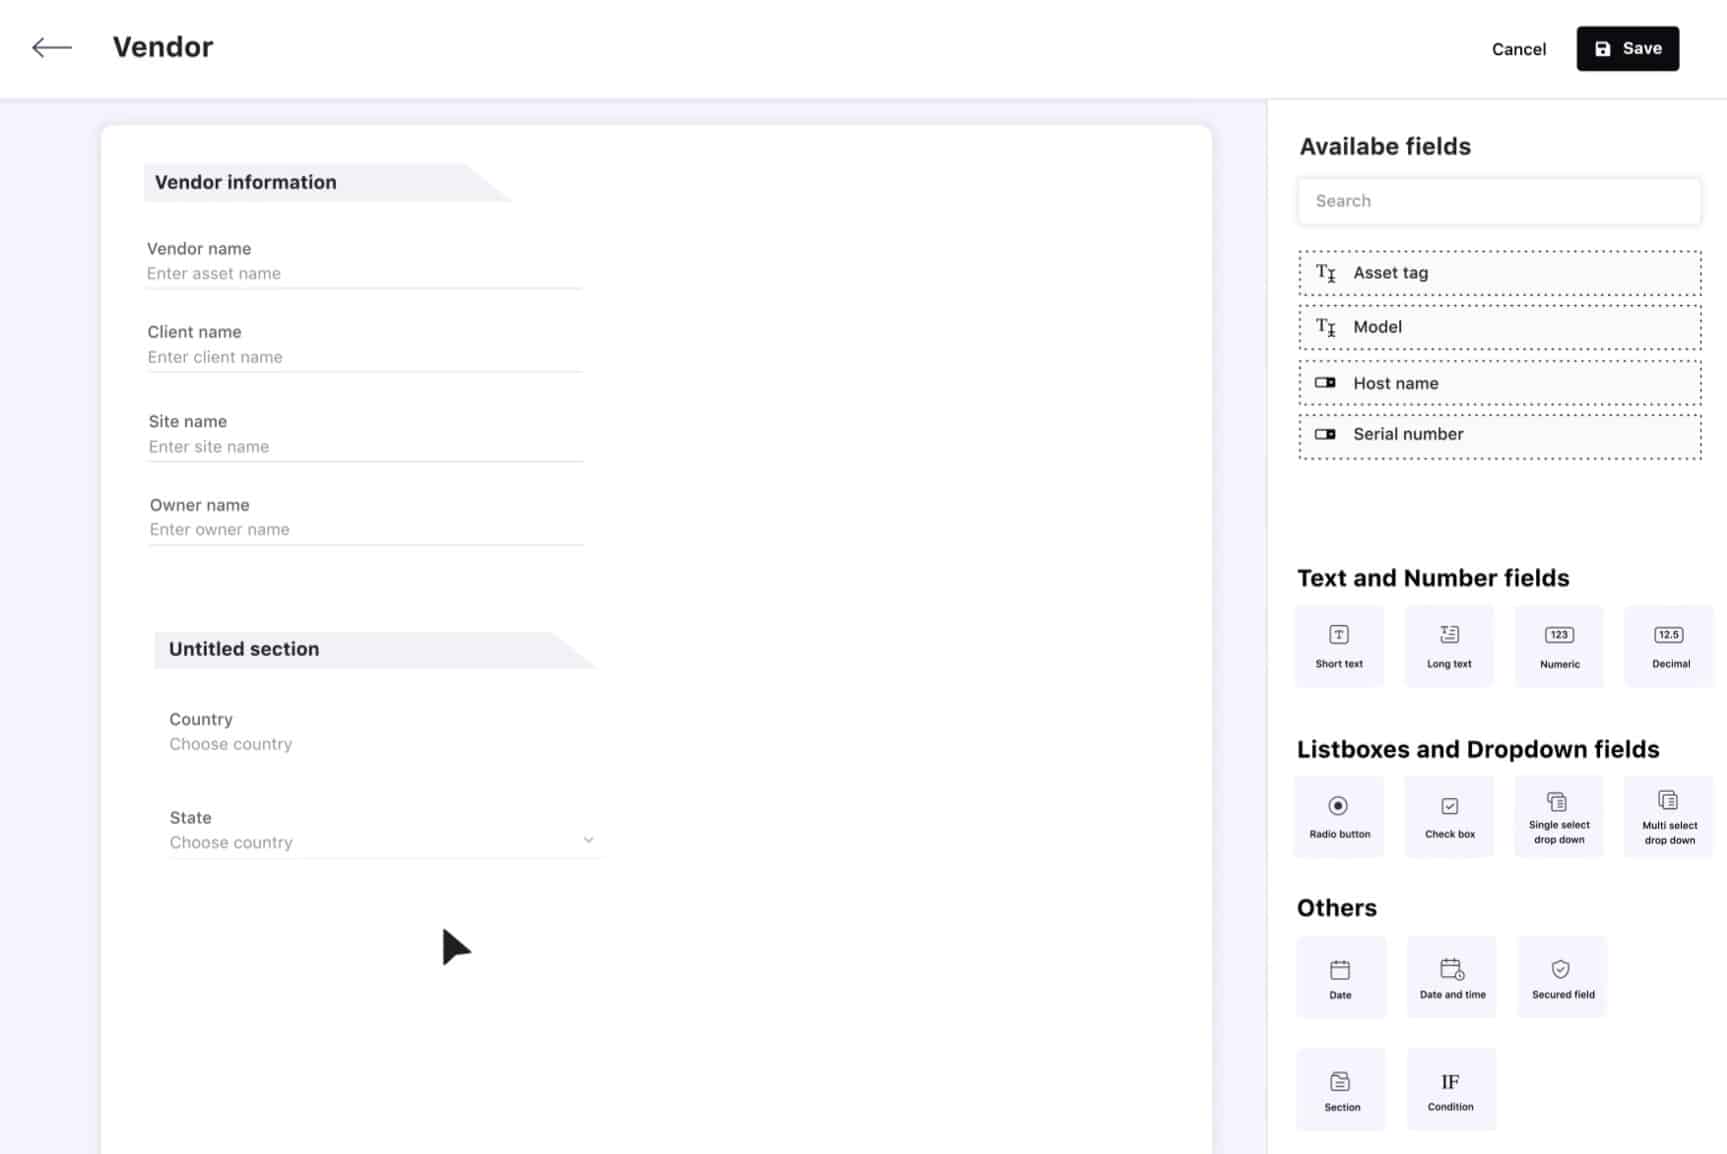This screenshot has height=1154, width=1727.
Task: Click the Text and Number fields heading
Action: click(1433, 578)
